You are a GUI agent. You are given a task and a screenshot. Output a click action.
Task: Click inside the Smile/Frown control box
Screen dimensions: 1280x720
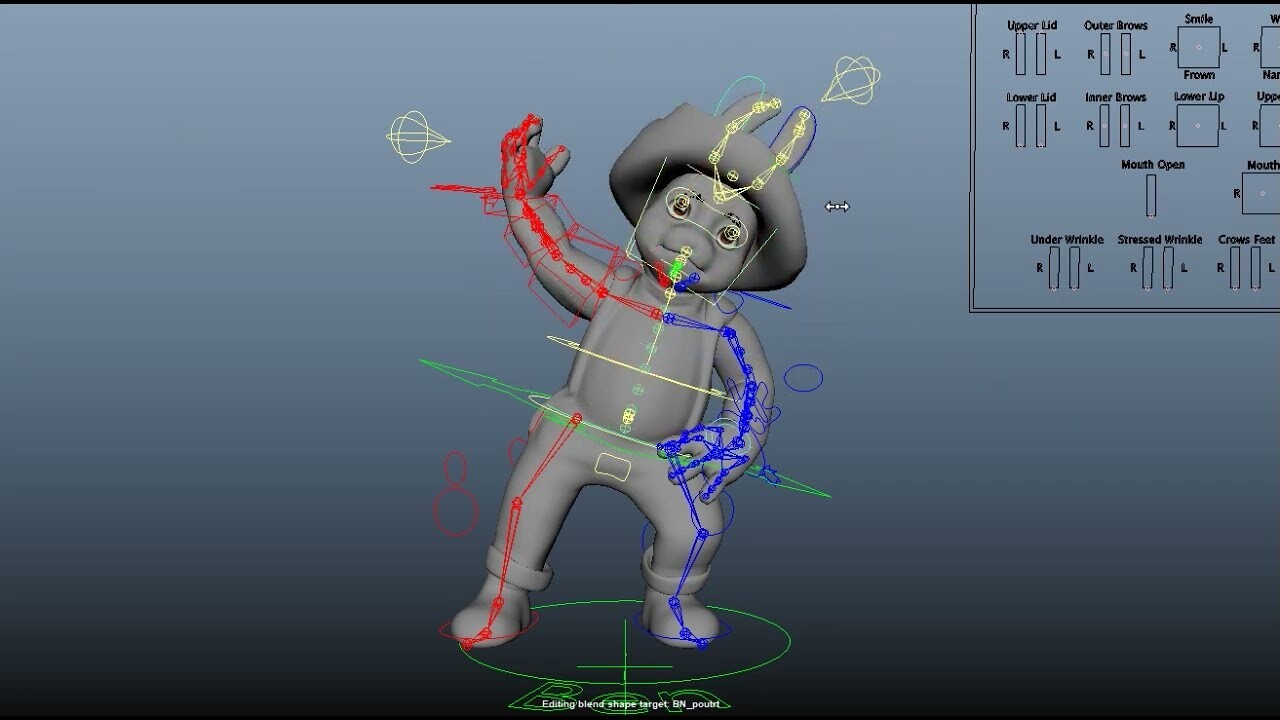(x=1197, y=46)
